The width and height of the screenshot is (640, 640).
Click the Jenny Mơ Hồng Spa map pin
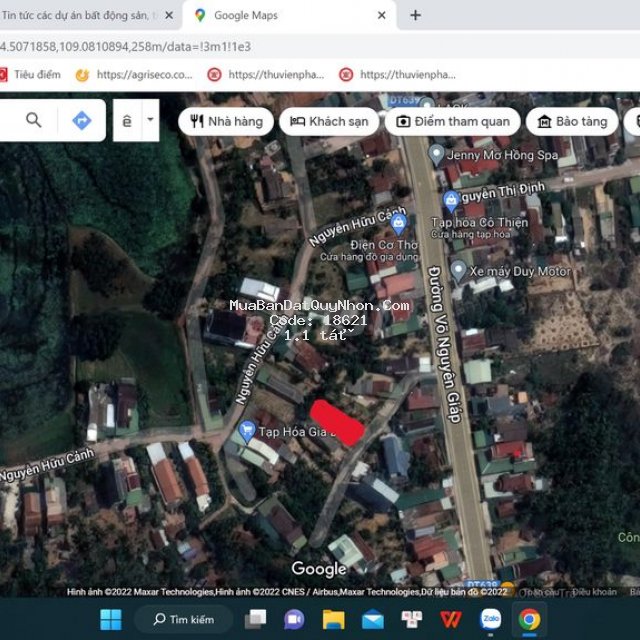436,154
